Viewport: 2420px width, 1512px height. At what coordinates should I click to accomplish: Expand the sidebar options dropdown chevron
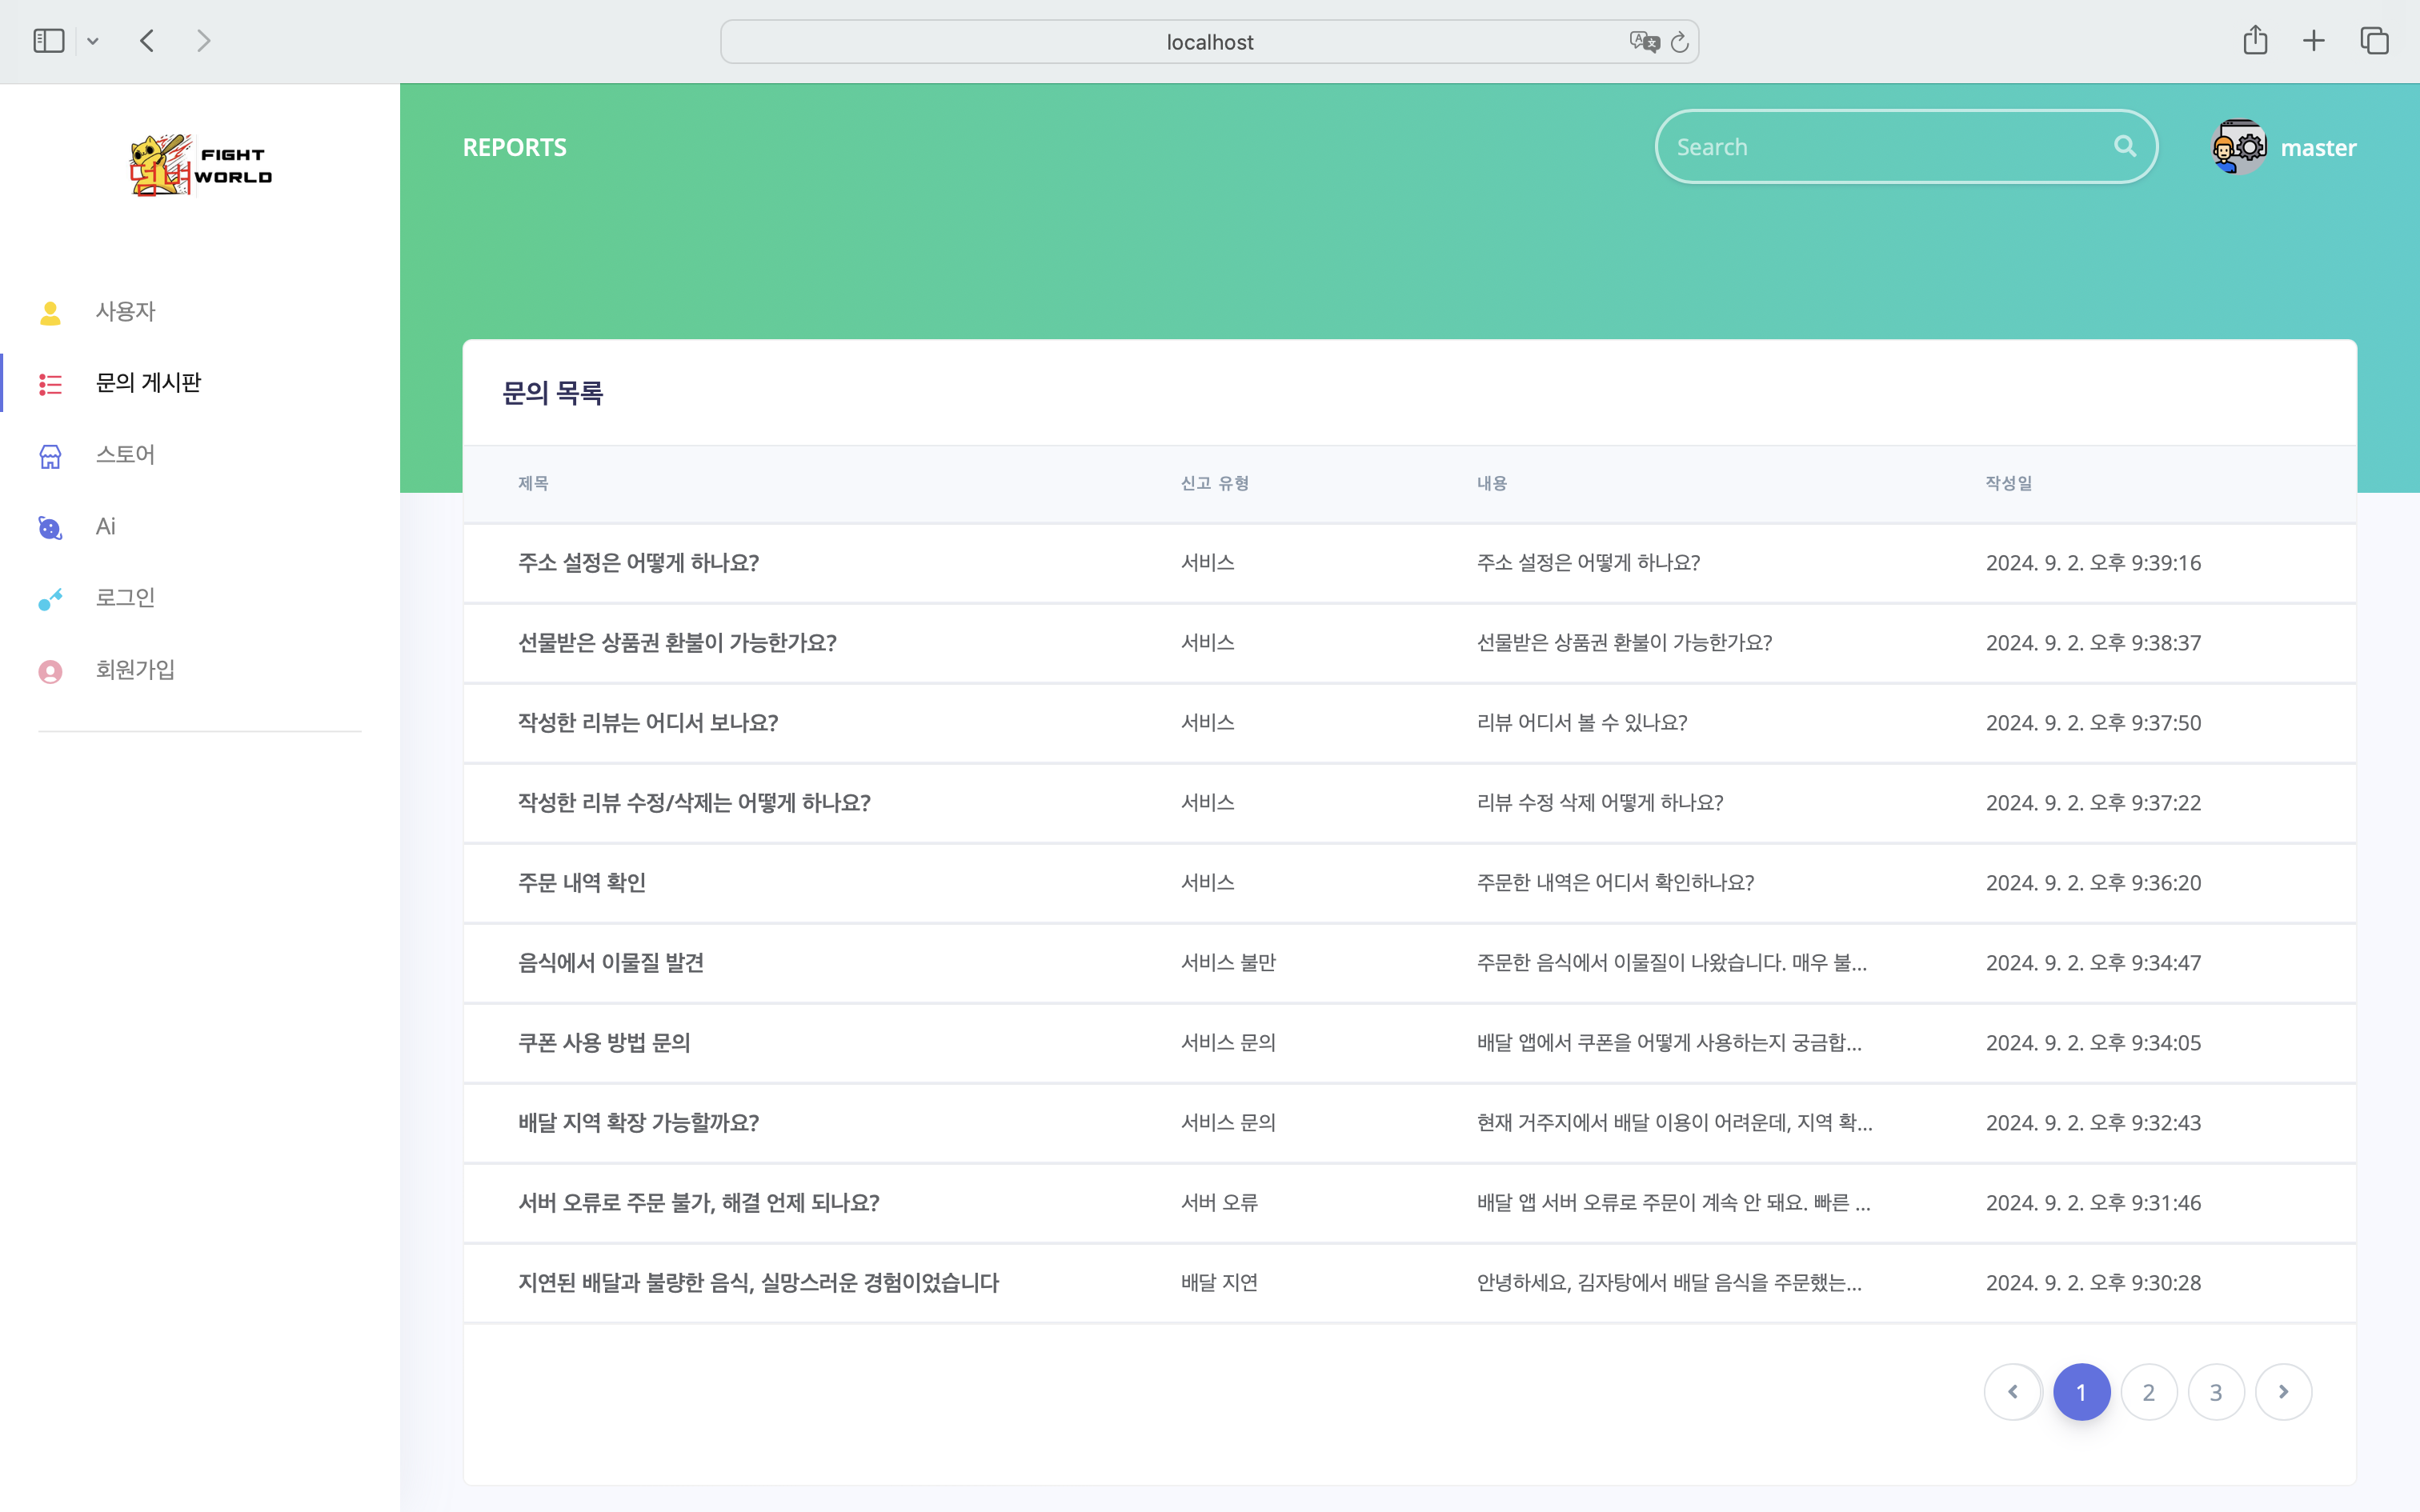(x=93, y=42)
